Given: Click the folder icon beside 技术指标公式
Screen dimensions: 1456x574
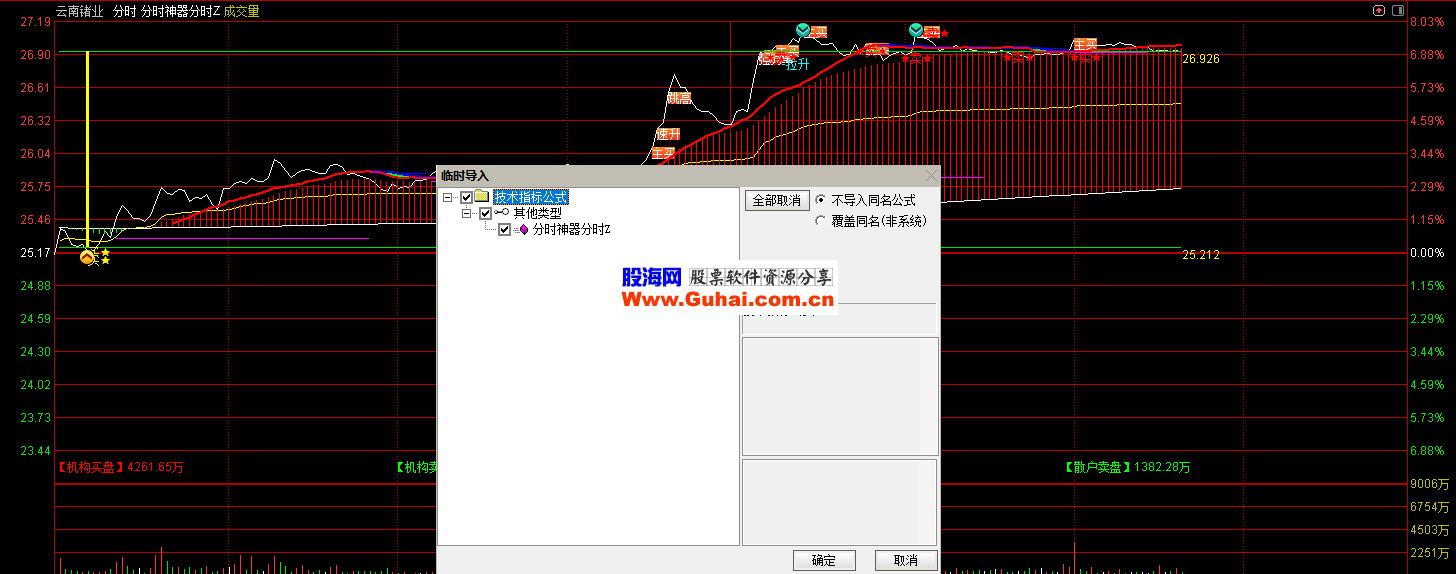Looking at the screenshot, I should (x=482, y=197).
